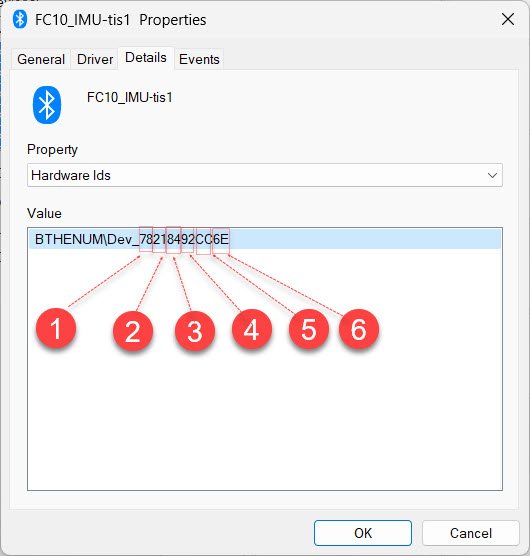Switch to the General tab
Screen dimensions: 530x556
point(41,59)
